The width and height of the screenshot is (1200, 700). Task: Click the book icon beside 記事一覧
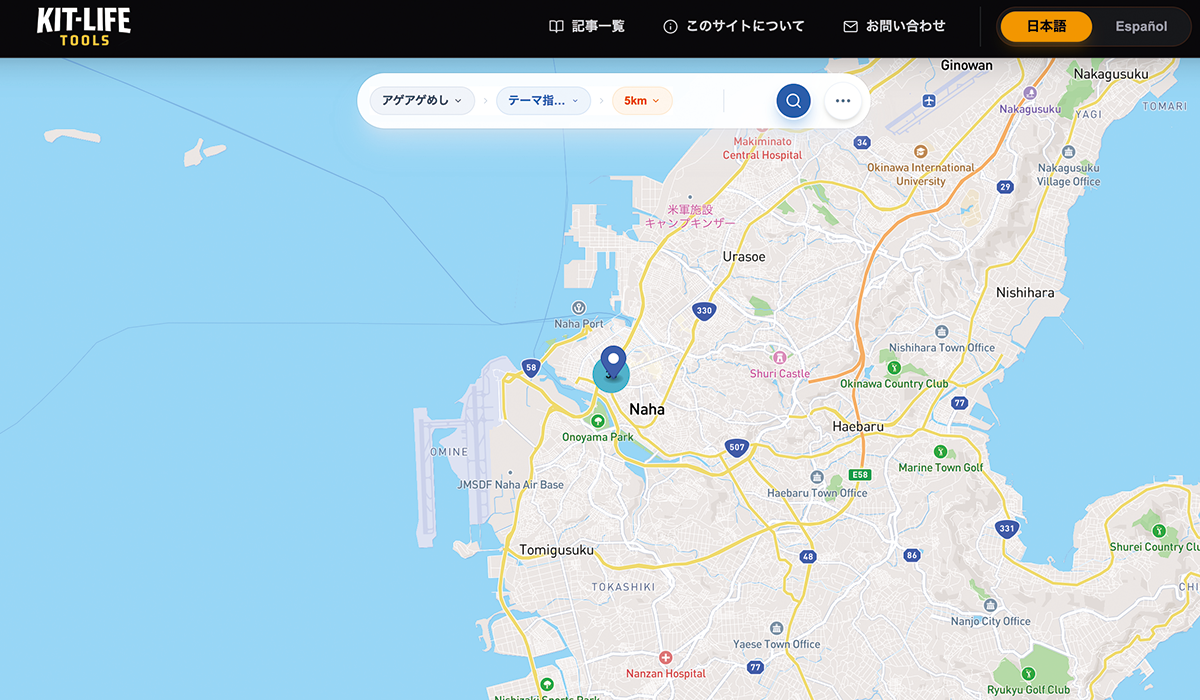click(x=556, y=26)
